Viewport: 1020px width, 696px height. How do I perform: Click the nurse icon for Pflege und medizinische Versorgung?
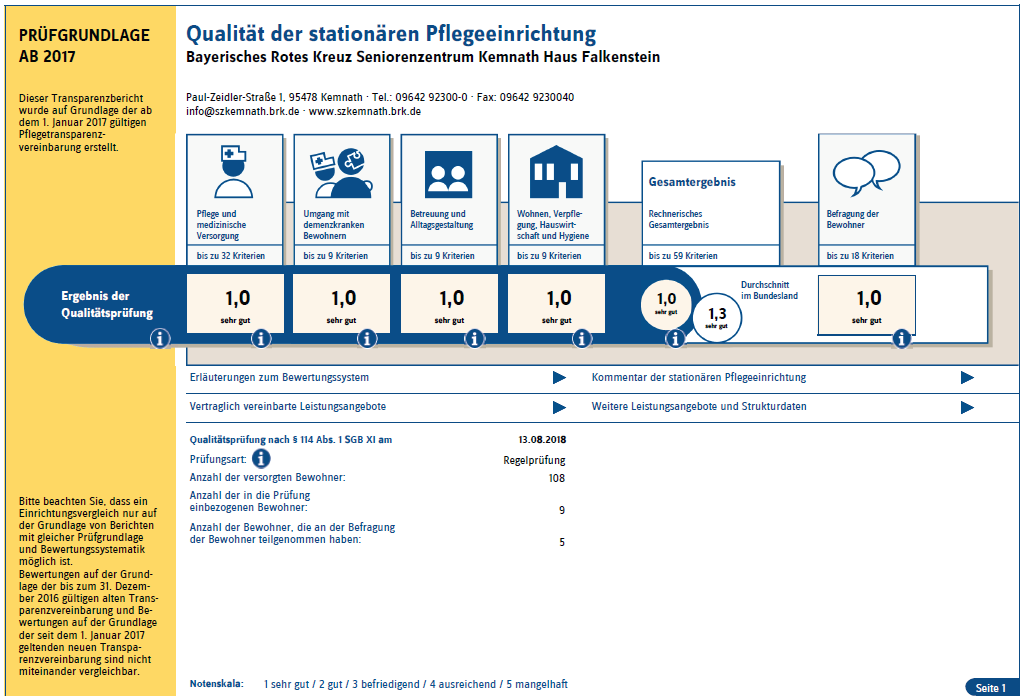(x=234, y=172)
